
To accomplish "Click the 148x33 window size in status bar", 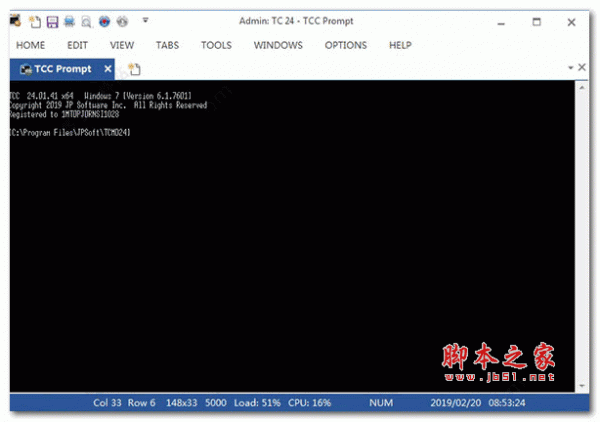I will 181,403.
